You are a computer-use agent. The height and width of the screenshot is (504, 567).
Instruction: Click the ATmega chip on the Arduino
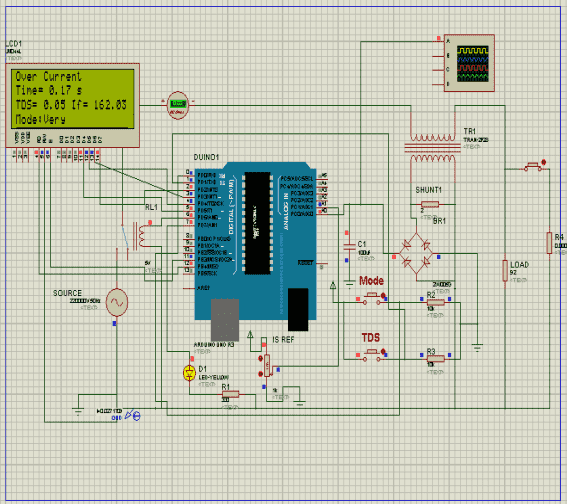pos(257,223)
